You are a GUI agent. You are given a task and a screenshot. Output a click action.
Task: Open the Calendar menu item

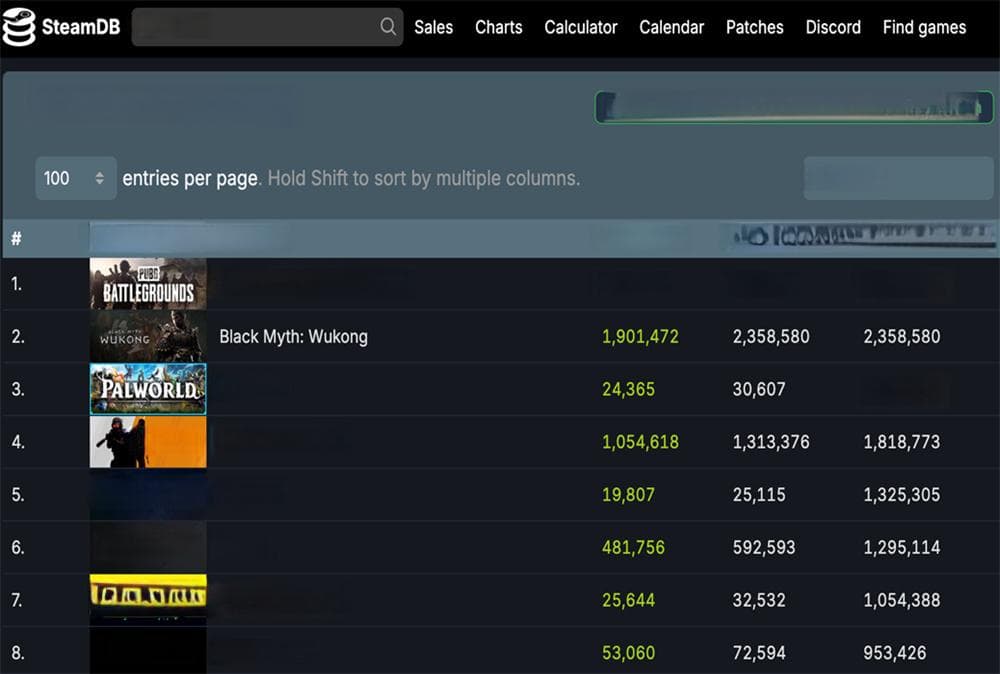point(672,27)
